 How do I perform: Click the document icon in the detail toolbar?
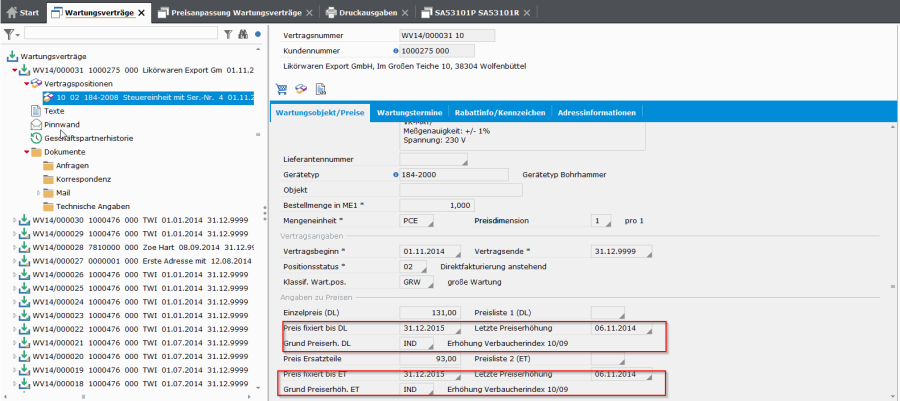(321, 89)
